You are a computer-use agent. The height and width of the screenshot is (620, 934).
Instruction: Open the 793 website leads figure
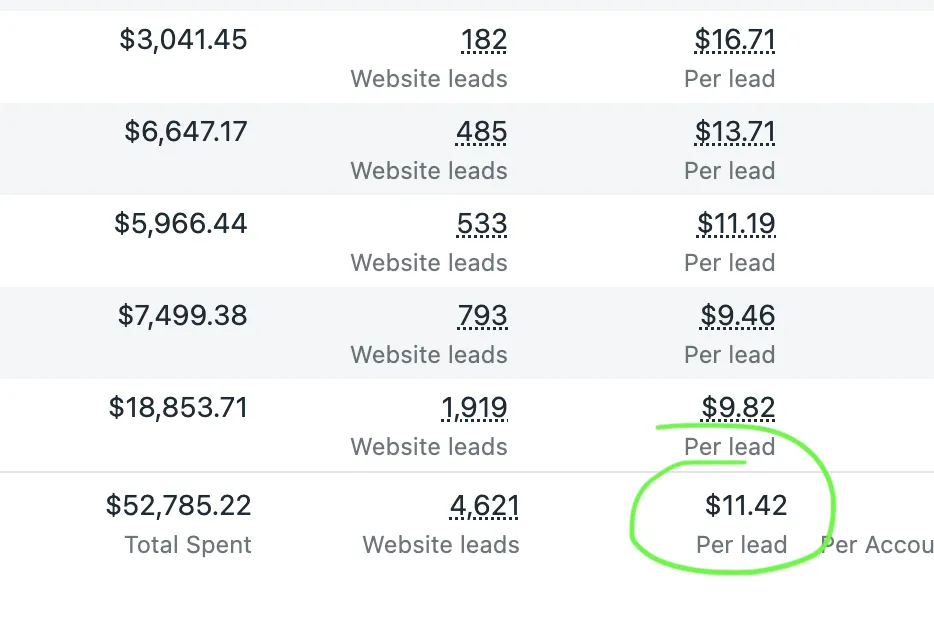[482, 316]
